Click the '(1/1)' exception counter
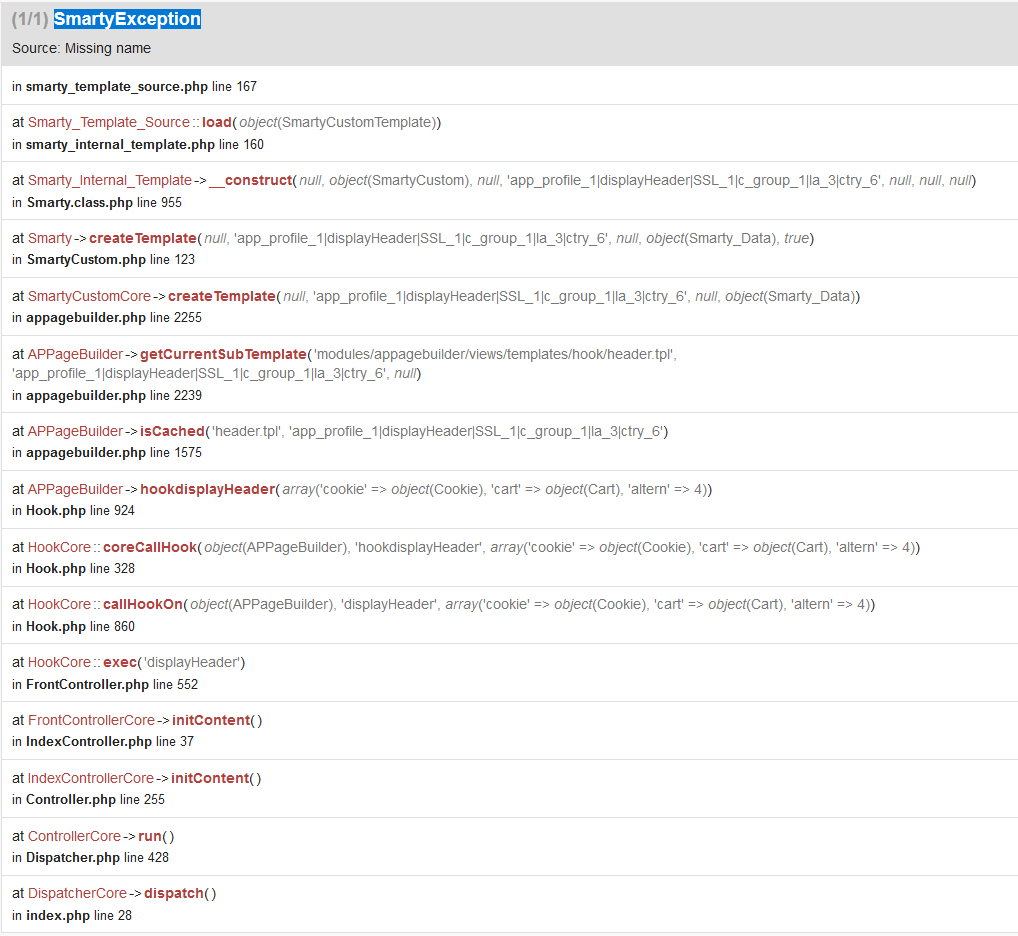 point(30,19)
